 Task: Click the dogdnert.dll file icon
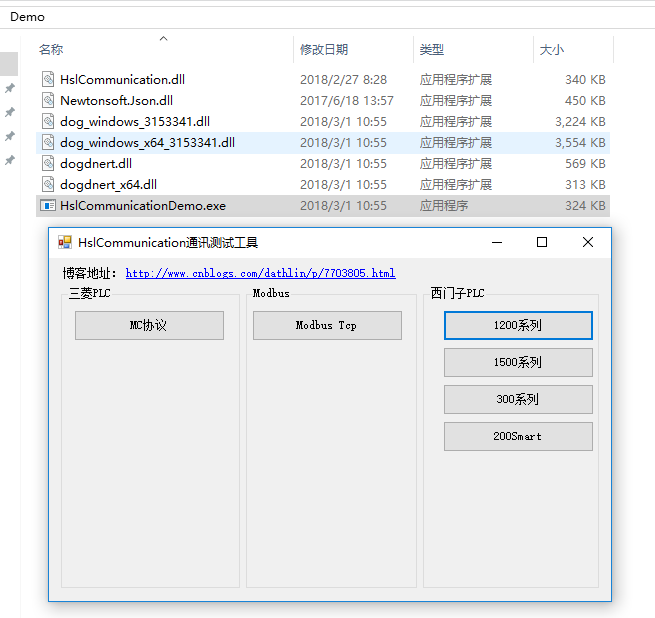point(48,163)
